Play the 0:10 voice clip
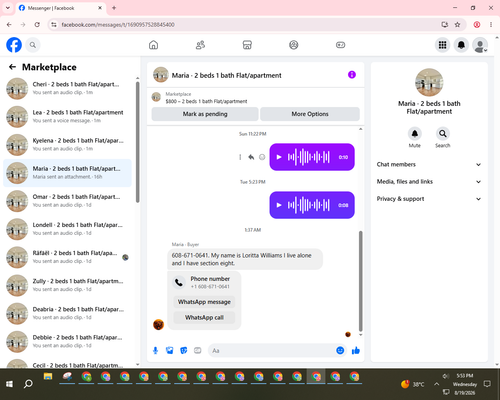500x400 pixels. coord(279,157)
